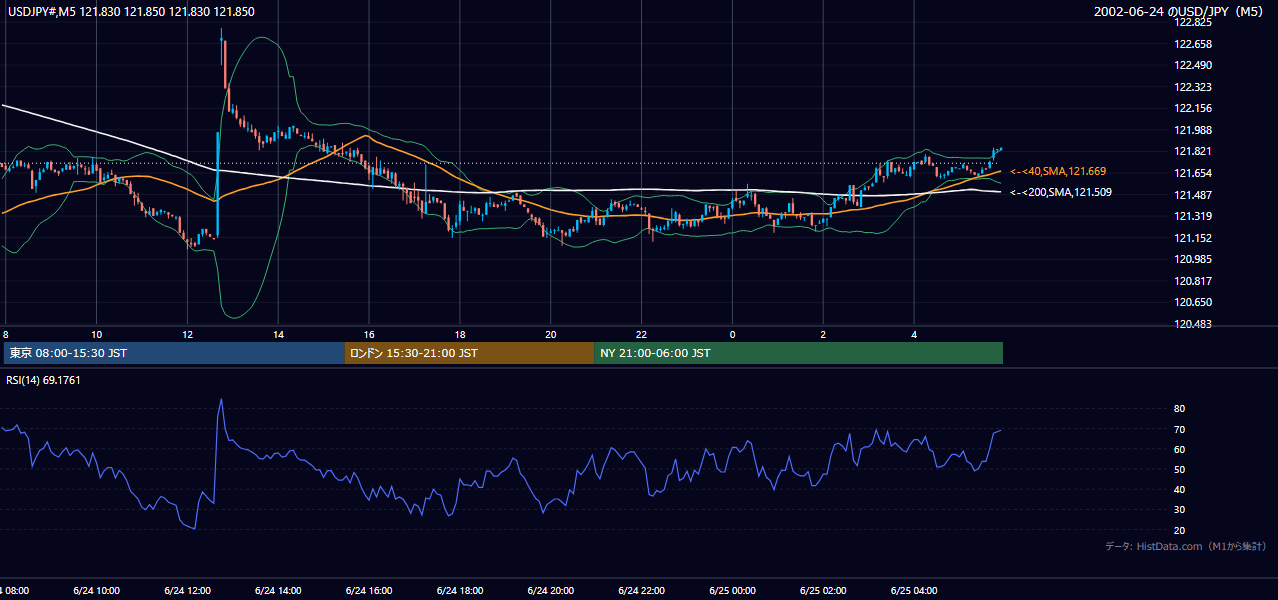
Task: Click price axis value 120.483
Action: click(1194, 324)
